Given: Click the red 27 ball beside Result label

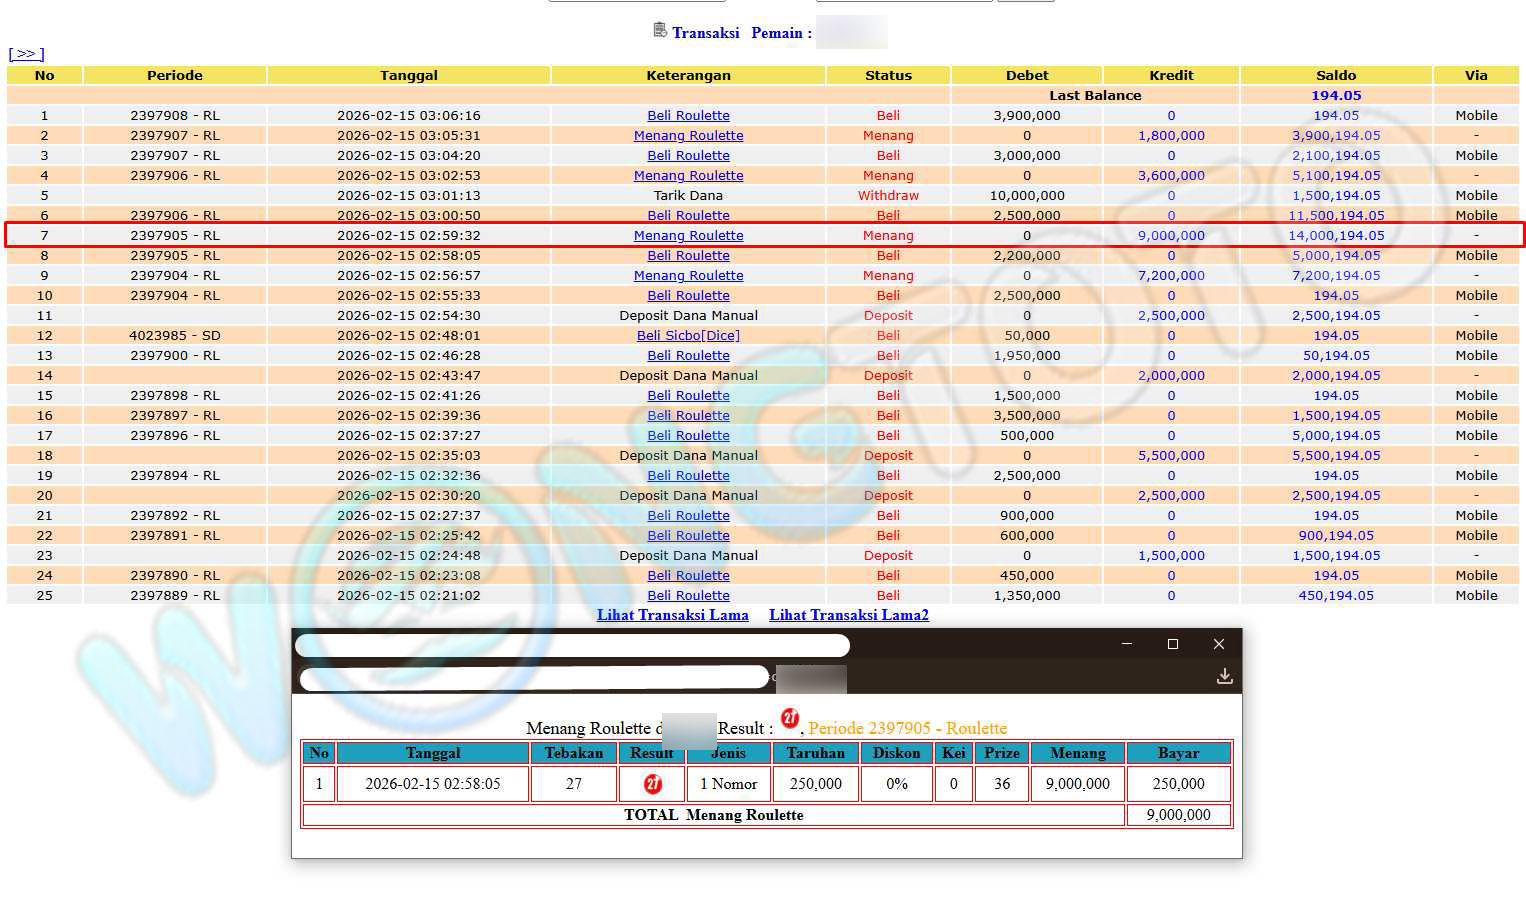Looking at the screenshot, I should point(790,718).
